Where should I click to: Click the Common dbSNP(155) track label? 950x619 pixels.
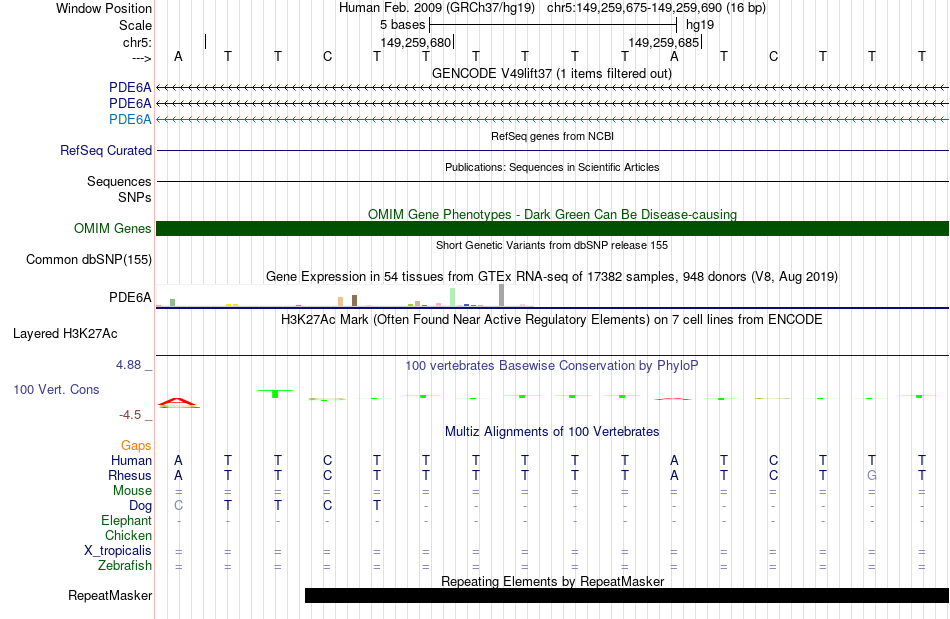89,260
